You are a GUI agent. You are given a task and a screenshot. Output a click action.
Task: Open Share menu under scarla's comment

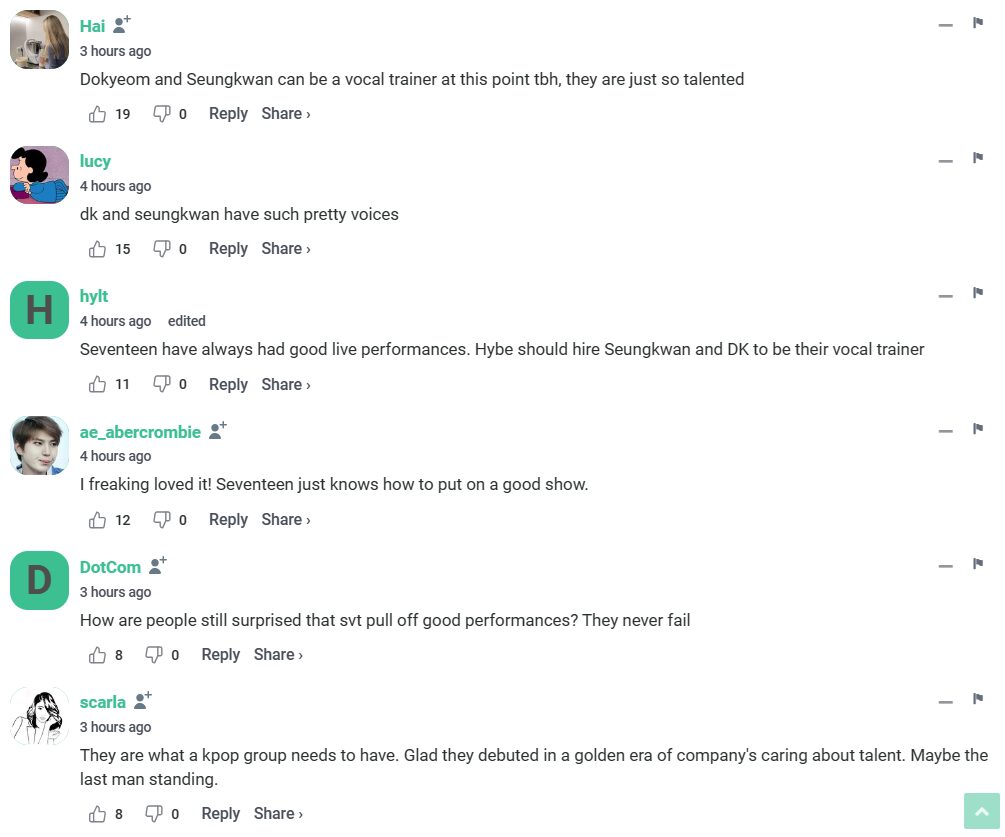click(278, 814)
